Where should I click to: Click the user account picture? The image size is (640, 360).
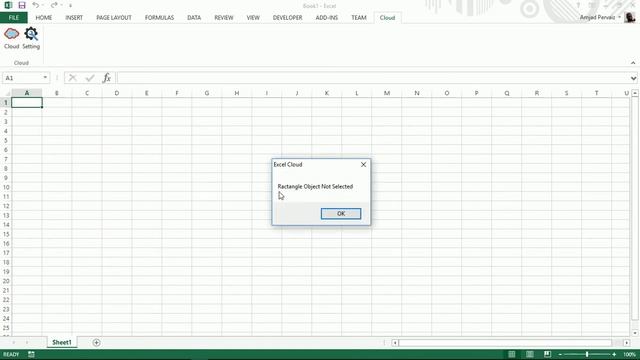[630, 18]
